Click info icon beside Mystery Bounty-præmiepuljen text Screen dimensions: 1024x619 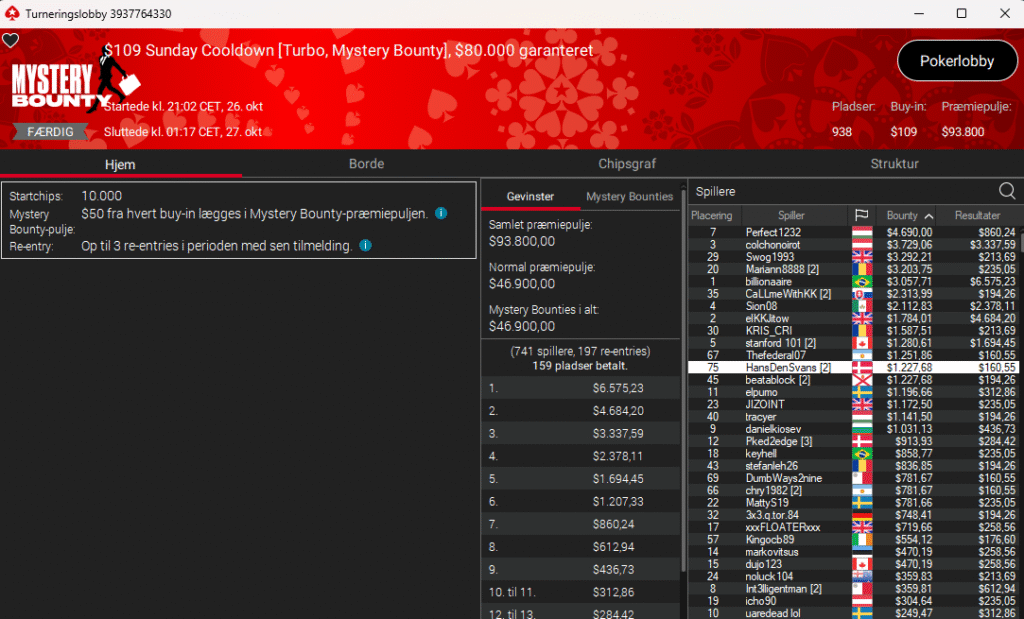click(x=441, y=214)
